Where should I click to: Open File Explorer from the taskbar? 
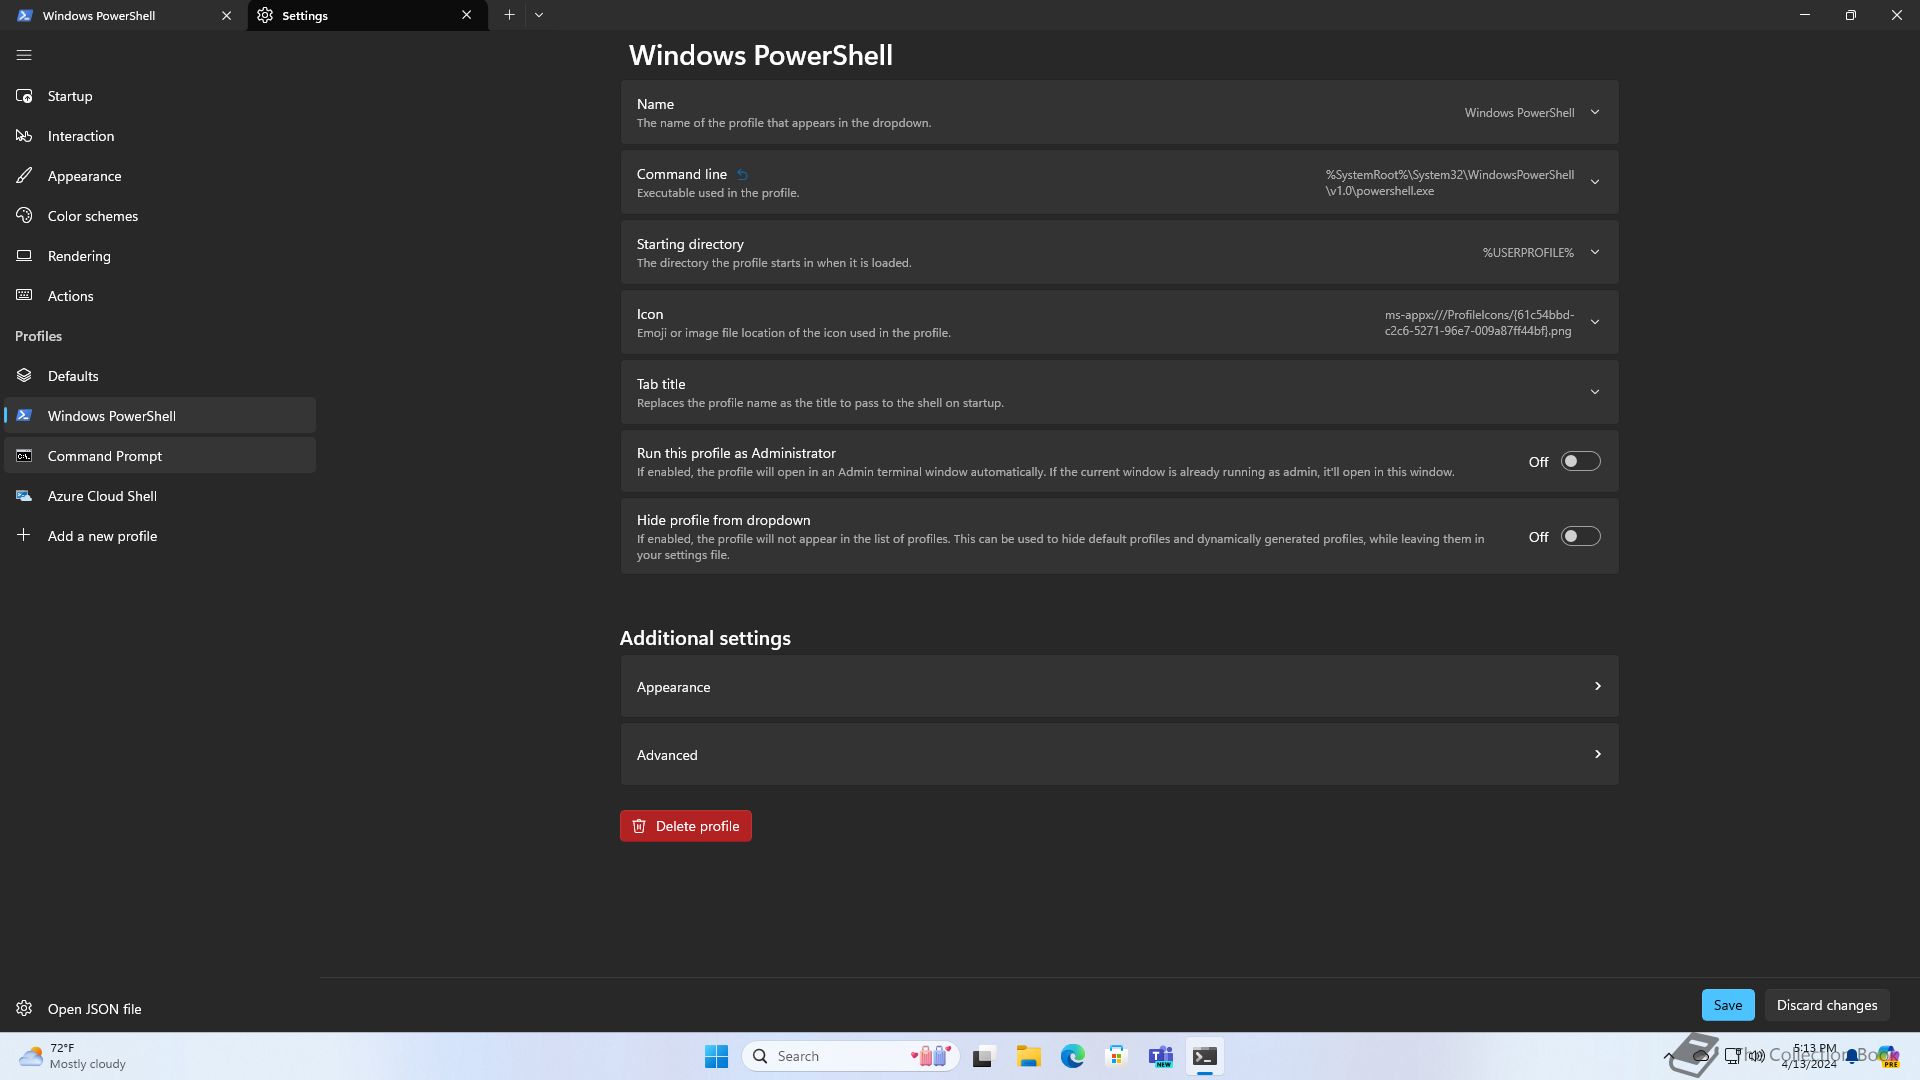tap(1028, 1056)
